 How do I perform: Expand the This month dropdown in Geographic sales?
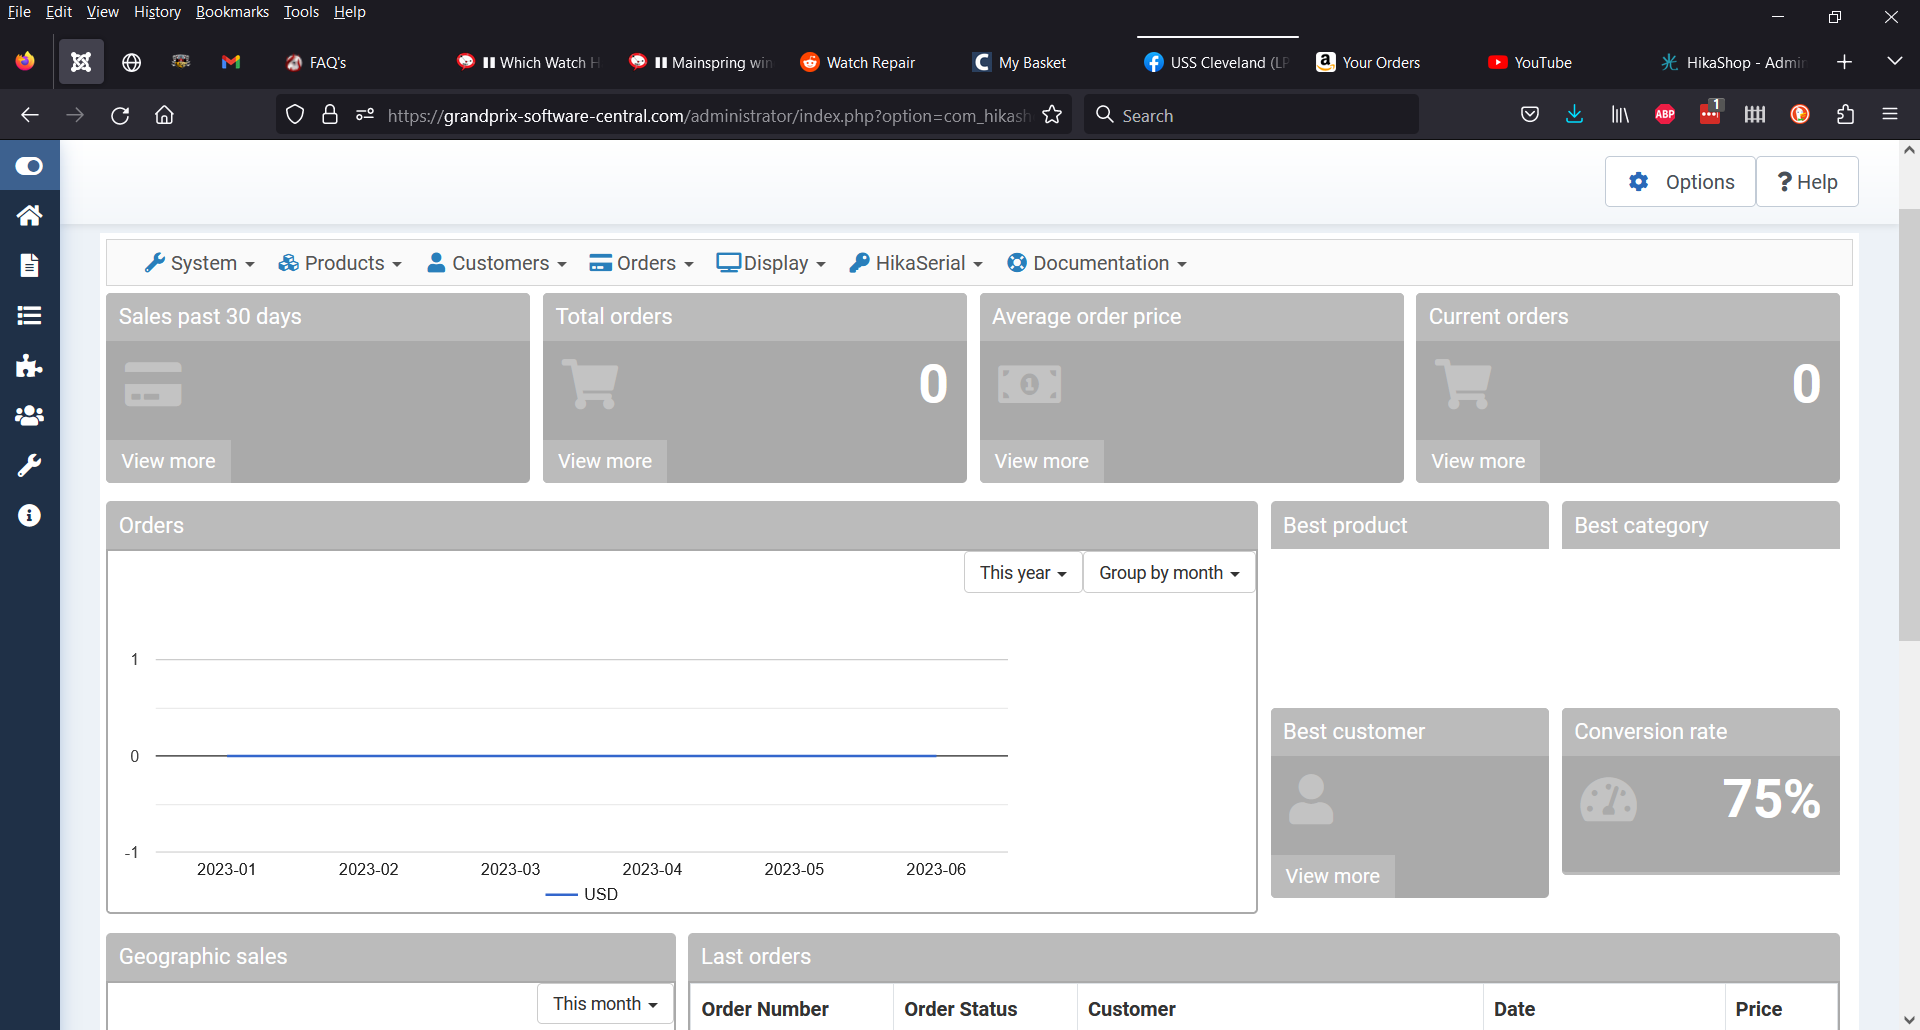pyautogui.click(x=605, y=1004)
